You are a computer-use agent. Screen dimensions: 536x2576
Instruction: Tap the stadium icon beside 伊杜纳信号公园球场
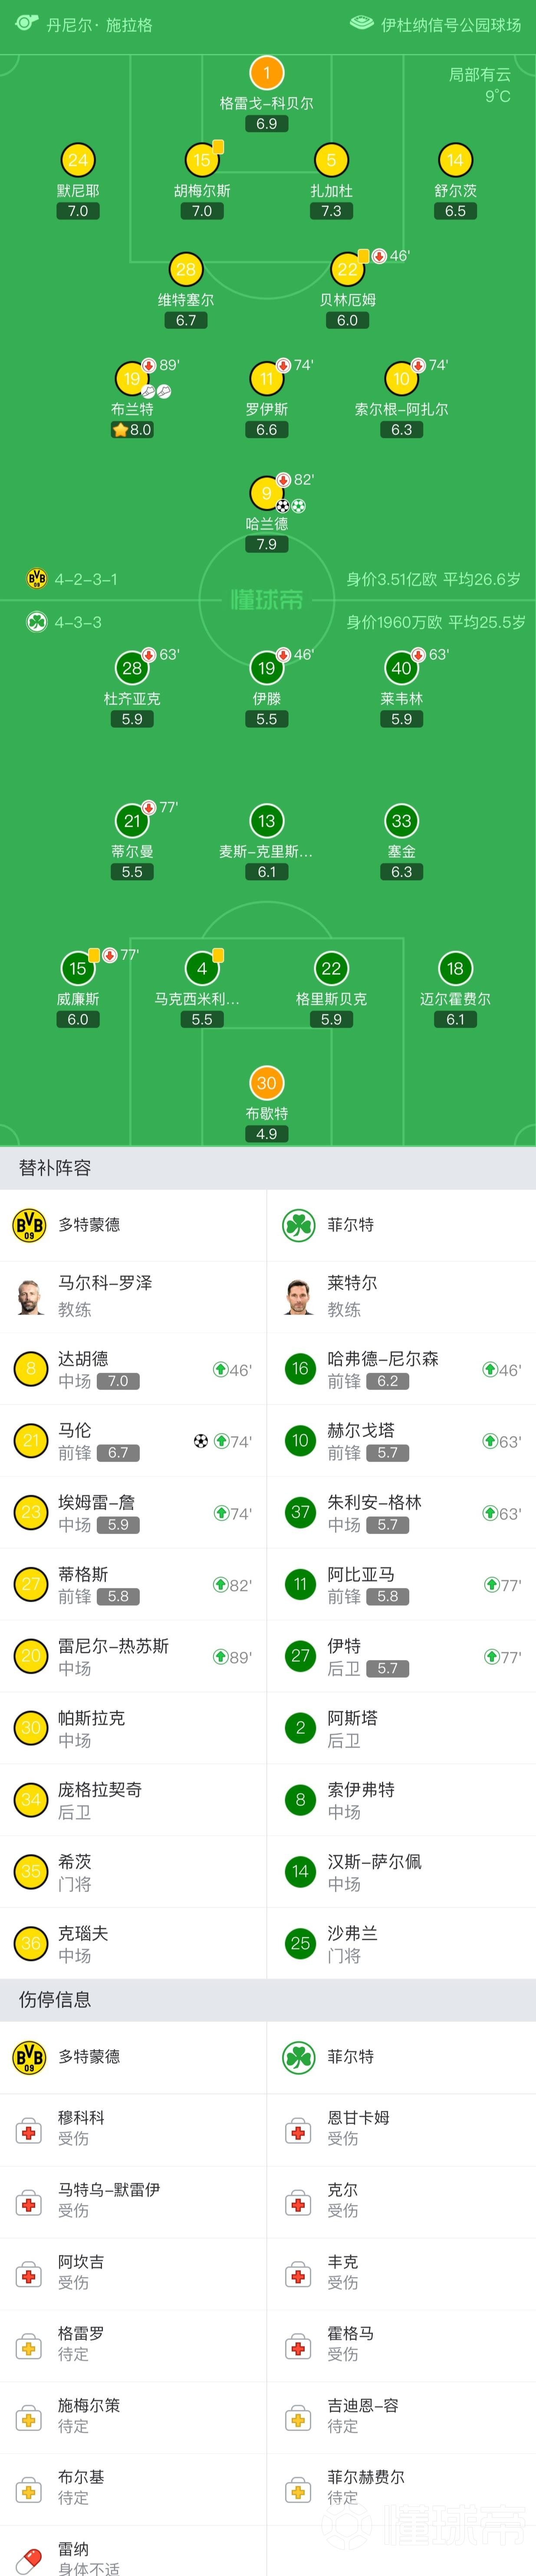coord(362,23)
